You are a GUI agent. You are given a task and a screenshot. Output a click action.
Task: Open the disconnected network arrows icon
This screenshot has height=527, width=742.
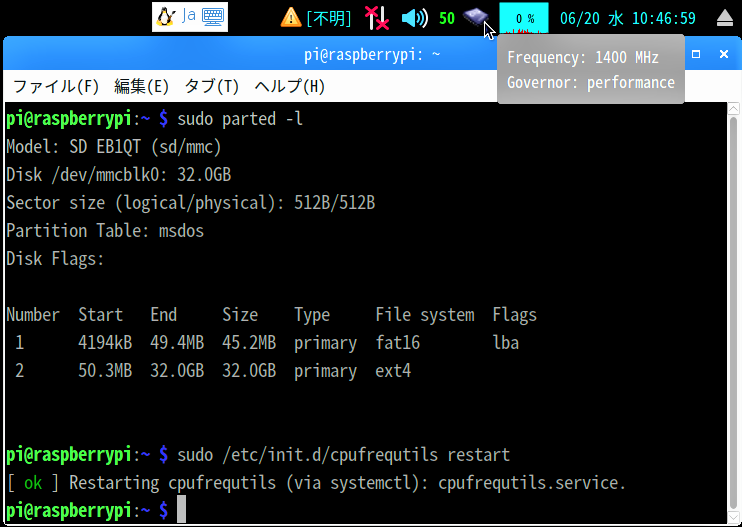click(x=377, y=18)
